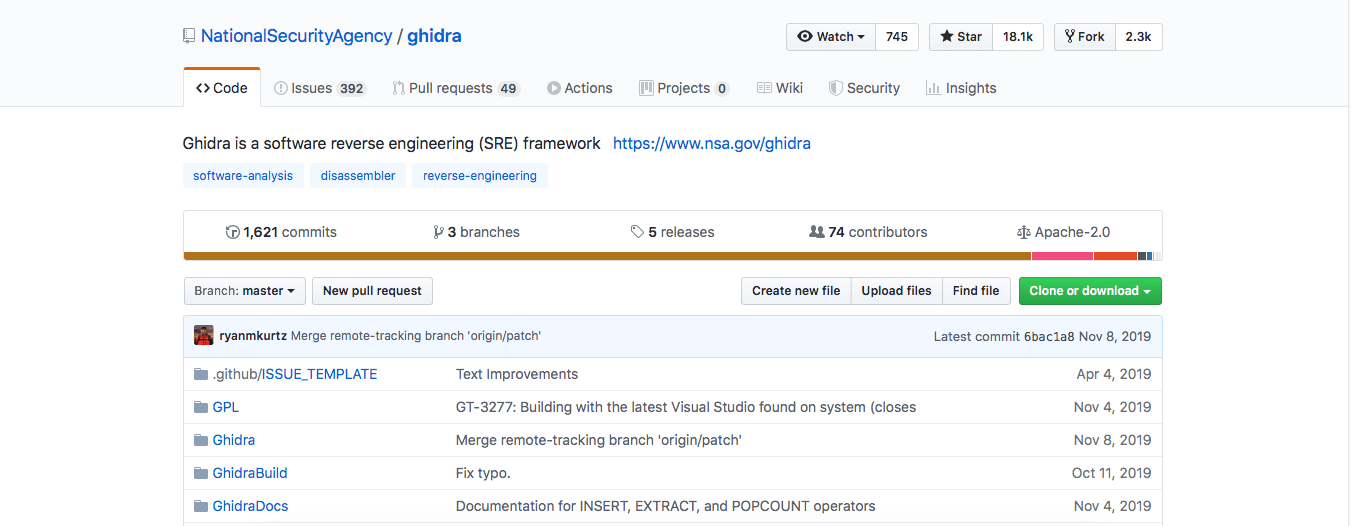The width and height of the screenshot is (1351, 526).
Task: Open latest commit 6bac1a8
Action: click(1049, 336)
